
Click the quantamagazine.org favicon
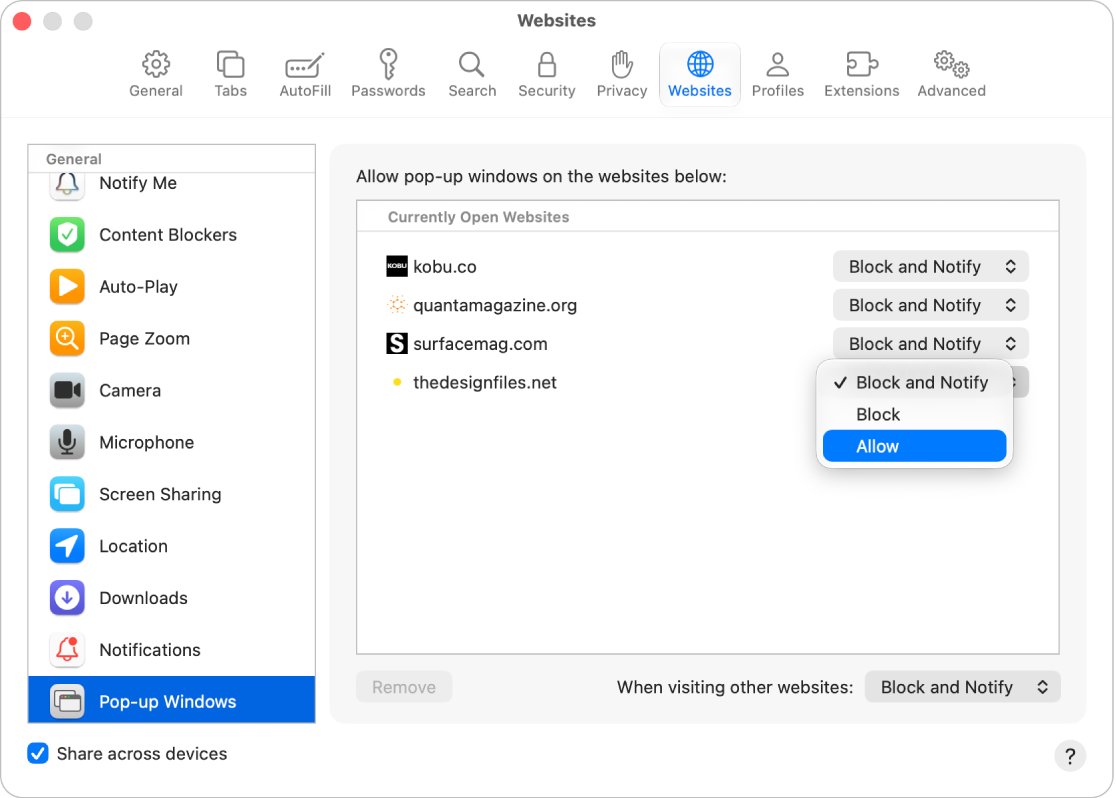(x=396, y=305)
